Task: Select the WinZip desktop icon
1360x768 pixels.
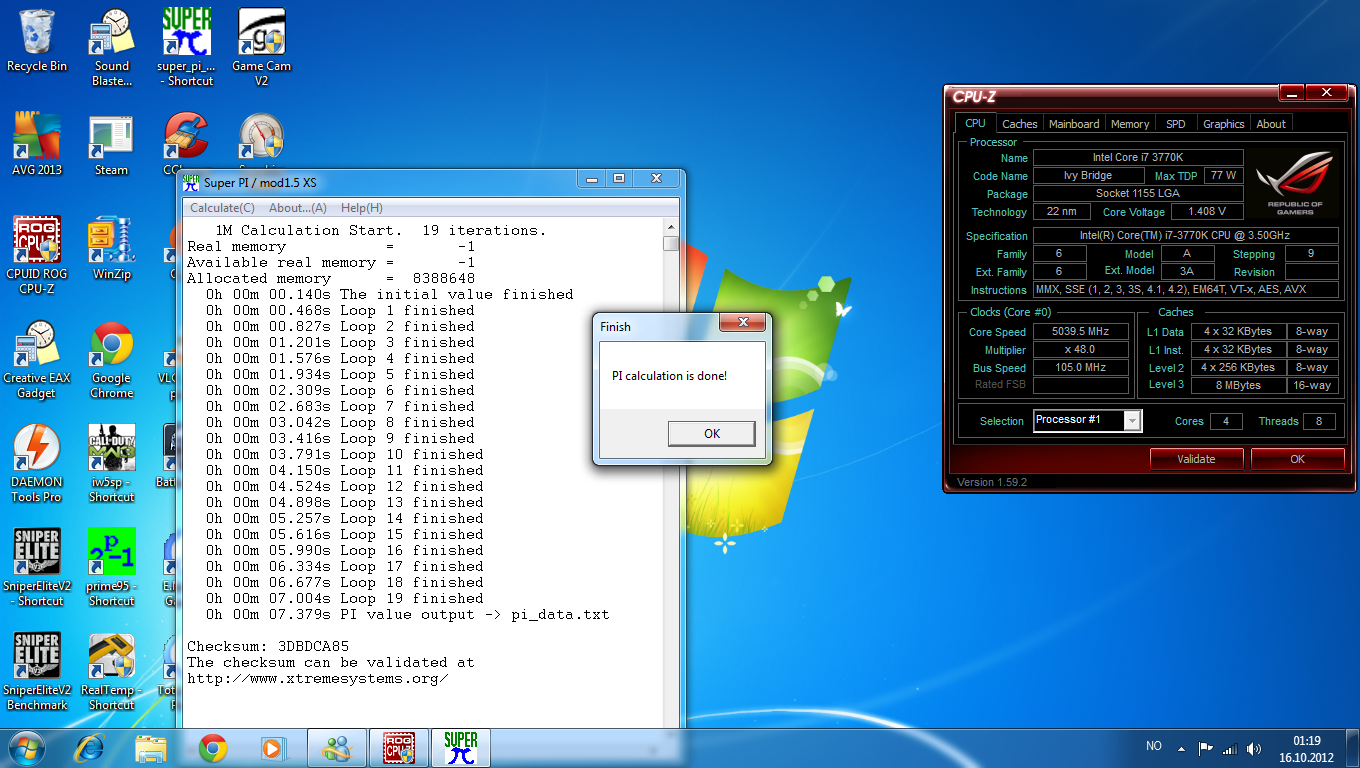Action: [112, 249]
